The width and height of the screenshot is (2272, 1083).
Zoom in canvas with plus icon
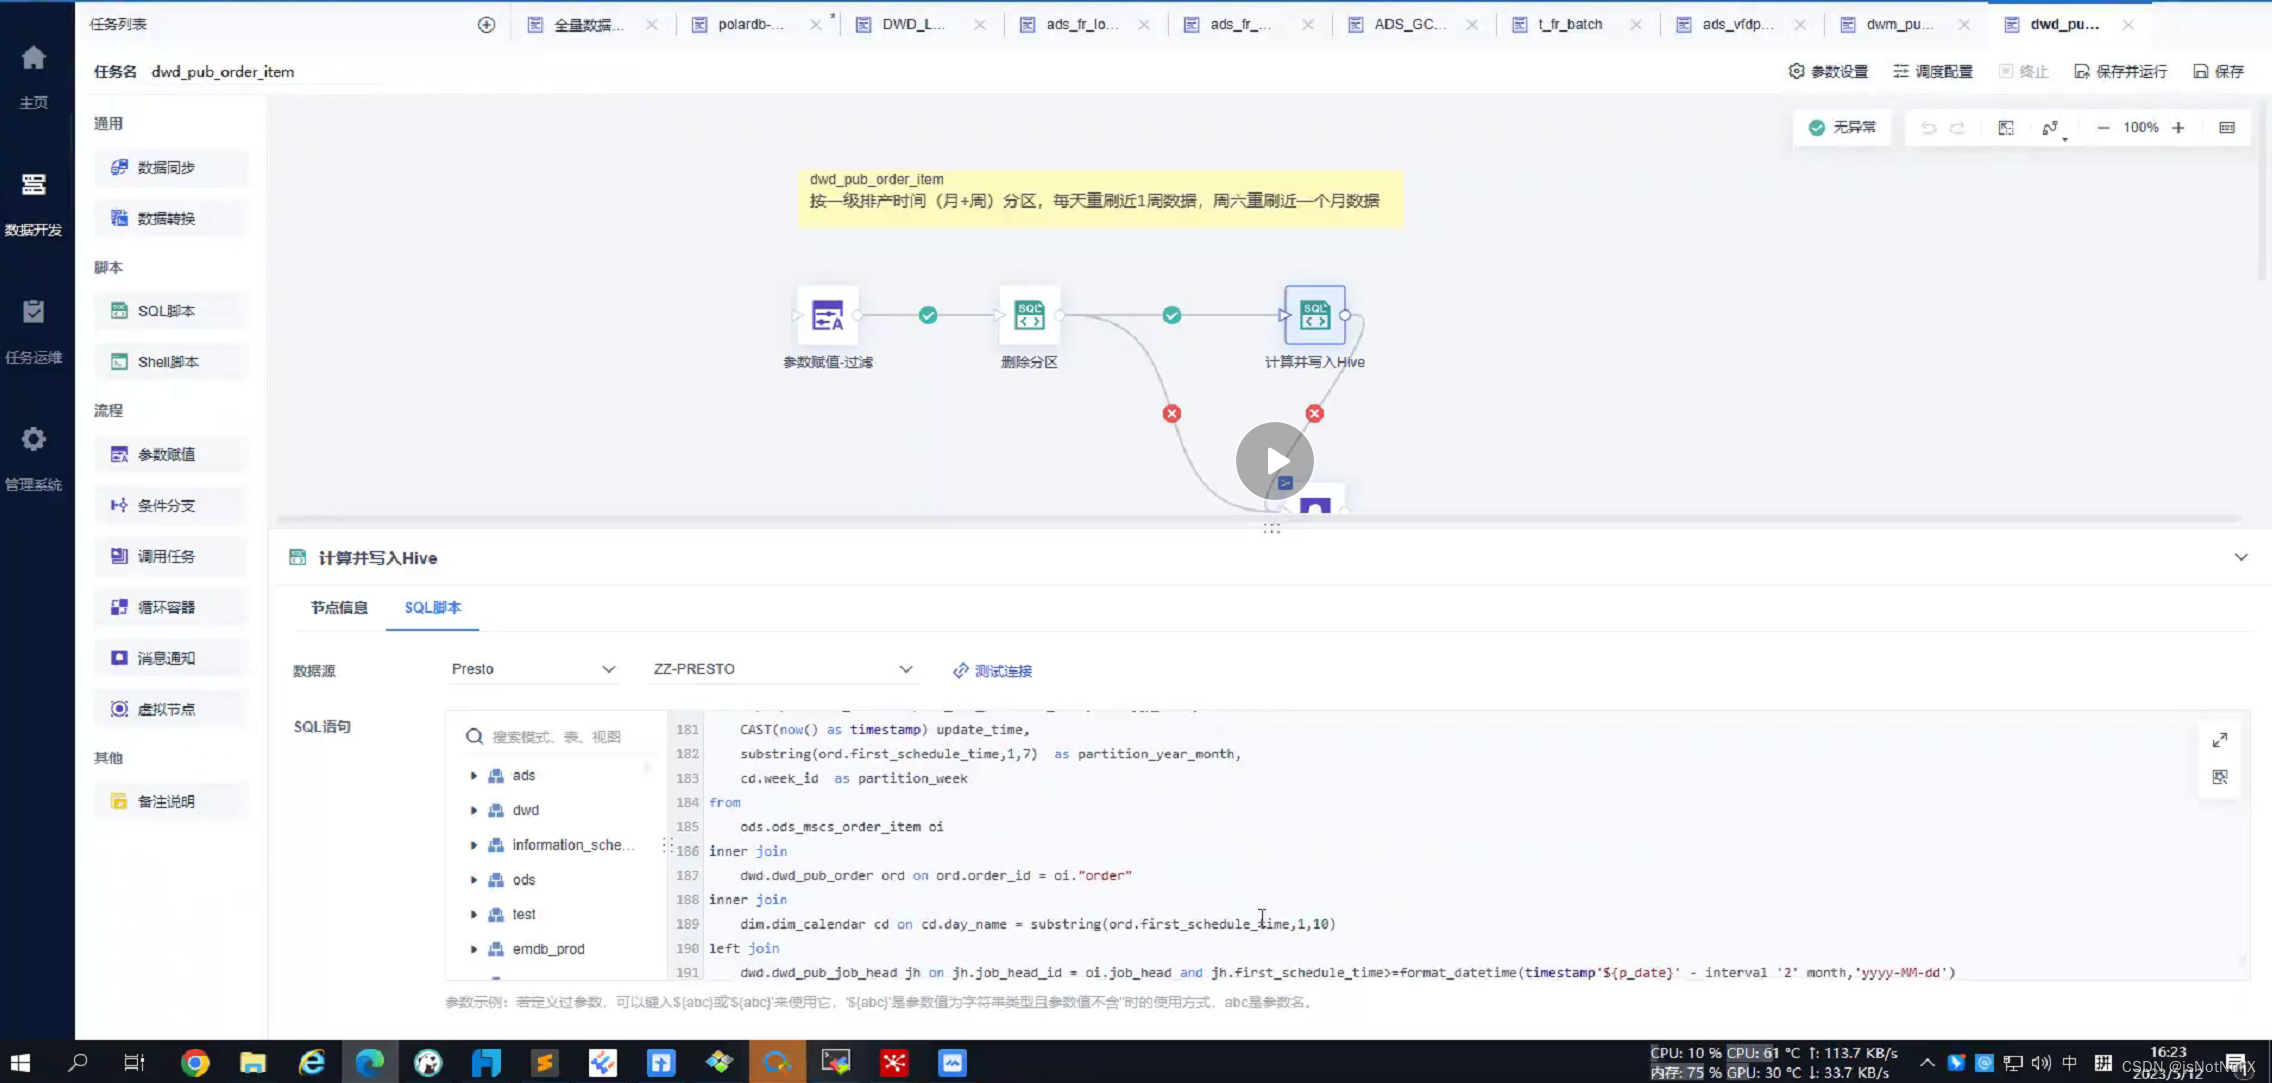pyautogui.click(x=2178, y=128)
